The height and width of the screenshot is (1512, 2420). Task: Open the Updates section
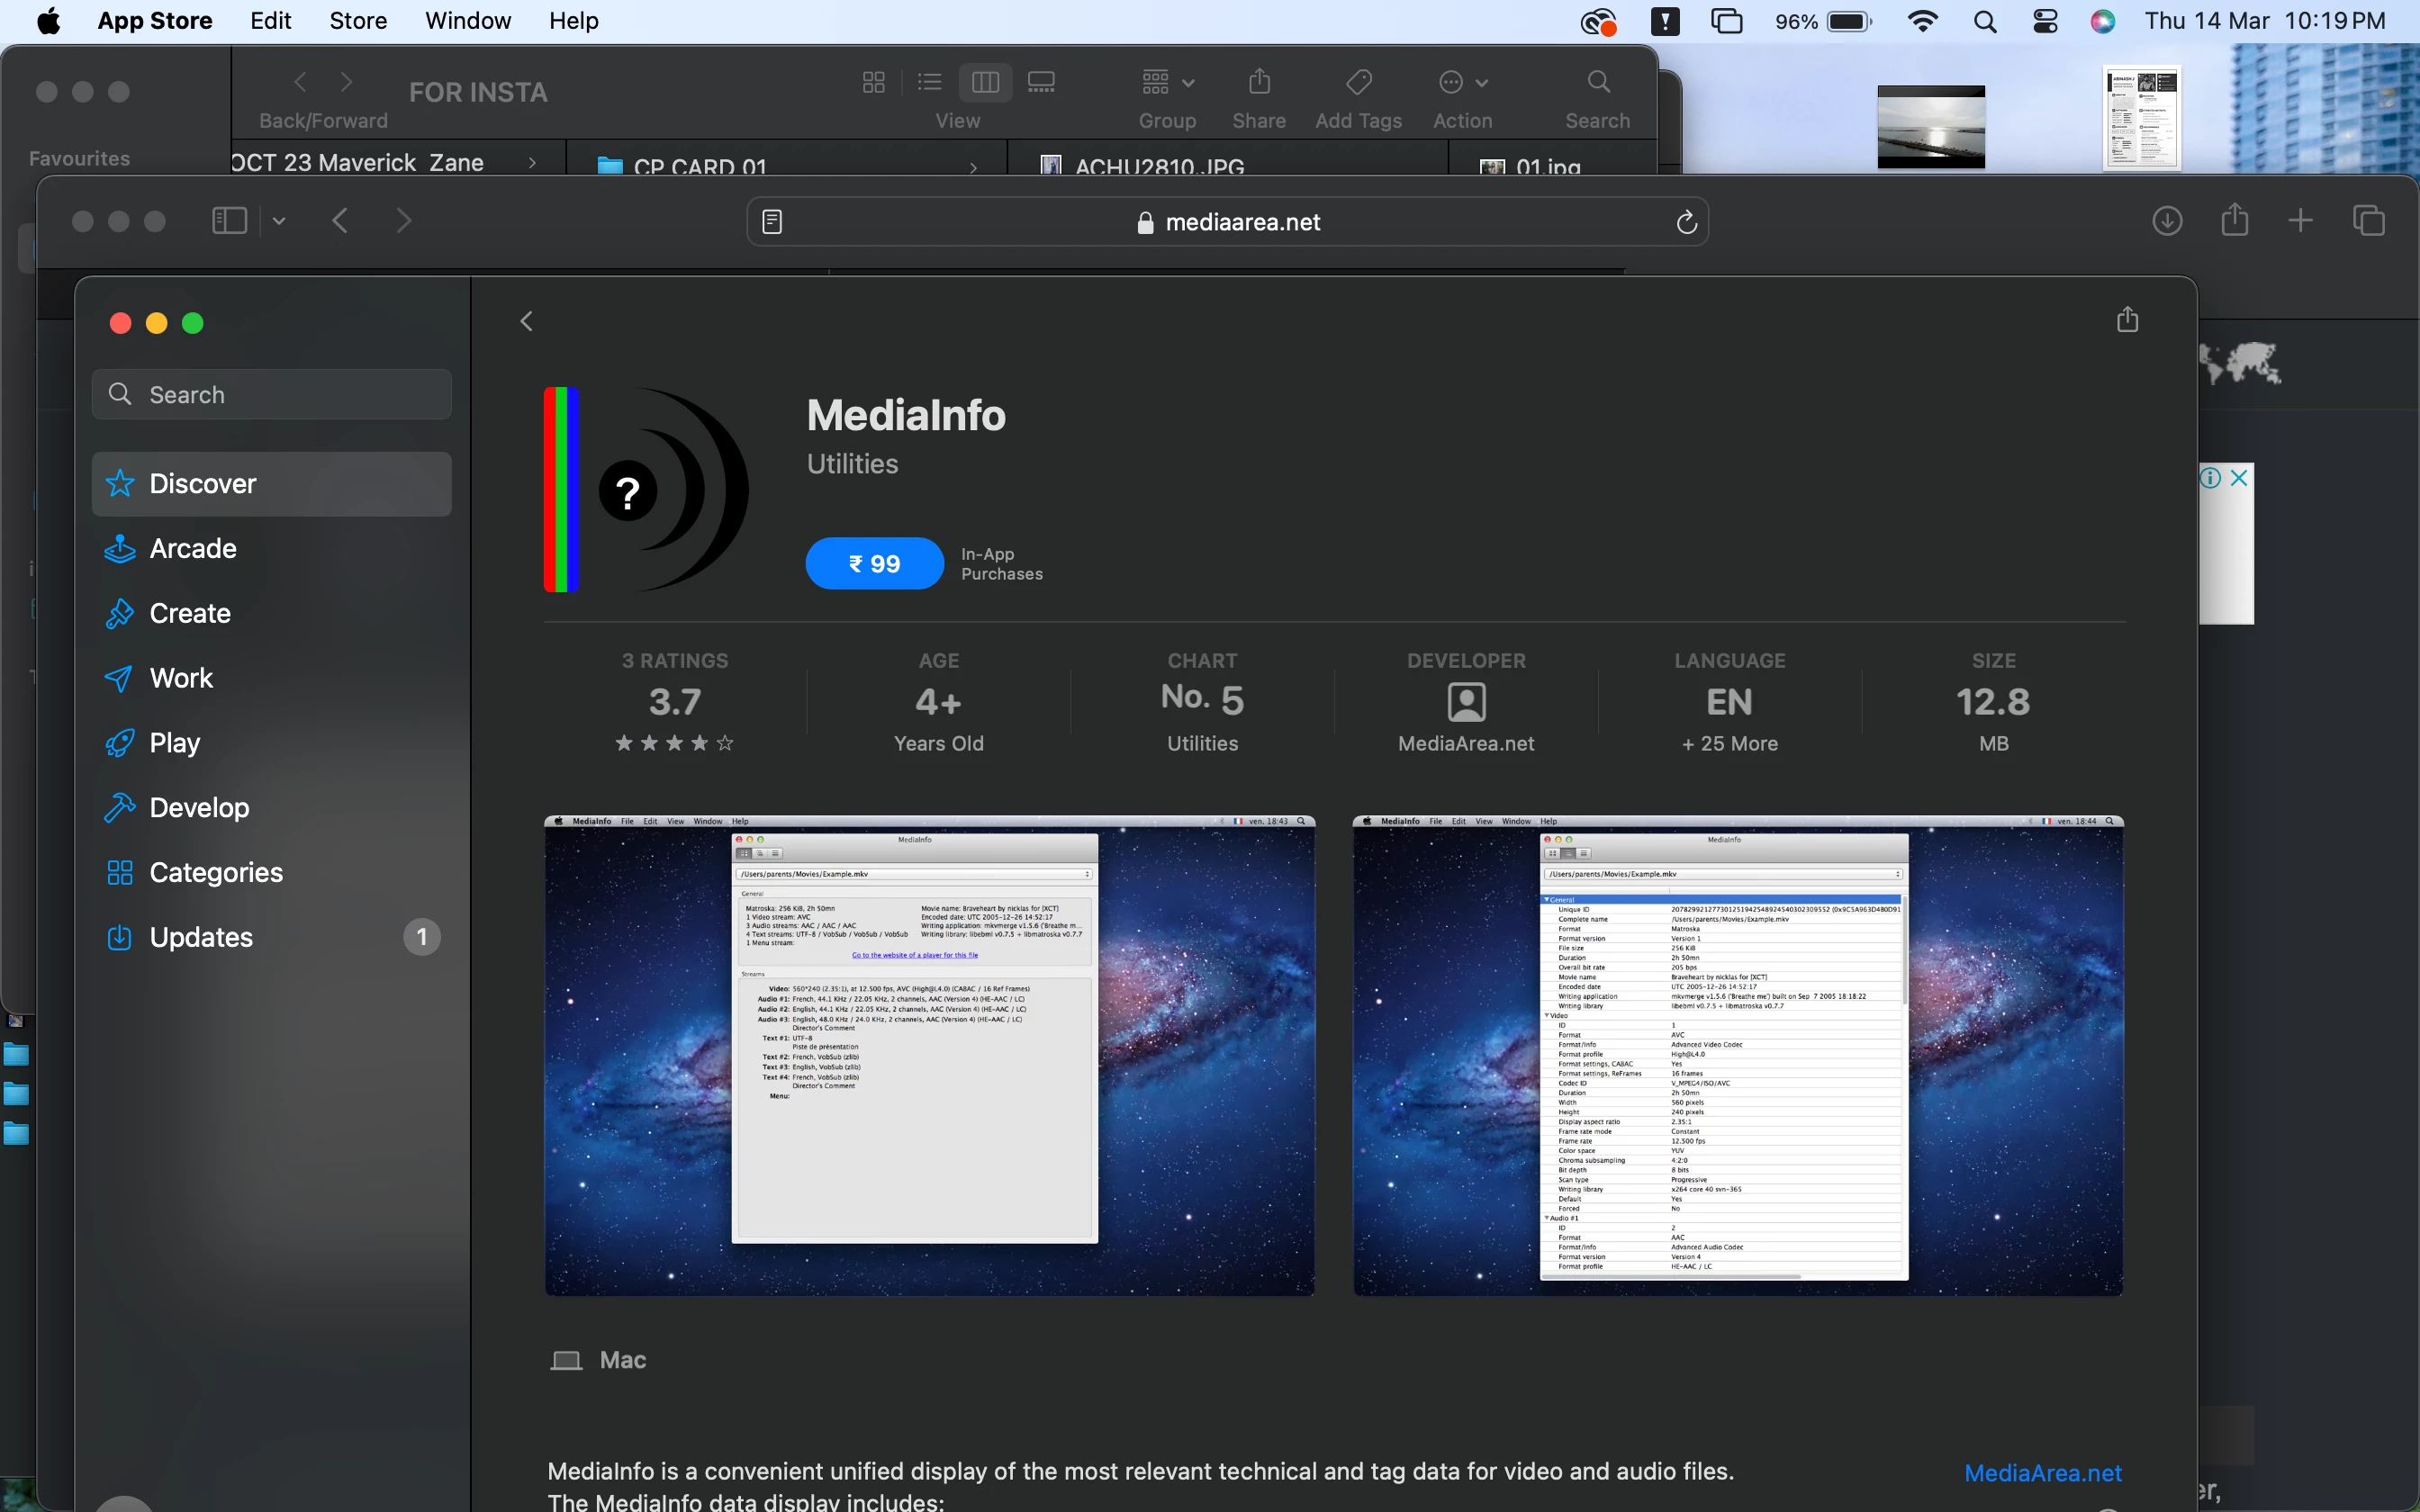(x=271, y=937)
